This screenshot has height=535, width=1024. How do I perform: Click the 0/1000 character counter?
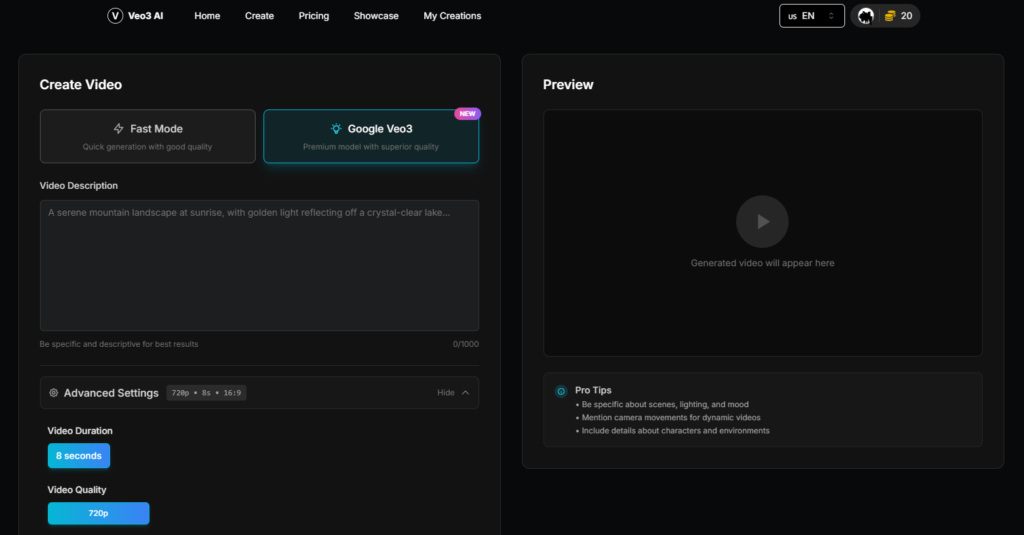click(x=466, y=344)
